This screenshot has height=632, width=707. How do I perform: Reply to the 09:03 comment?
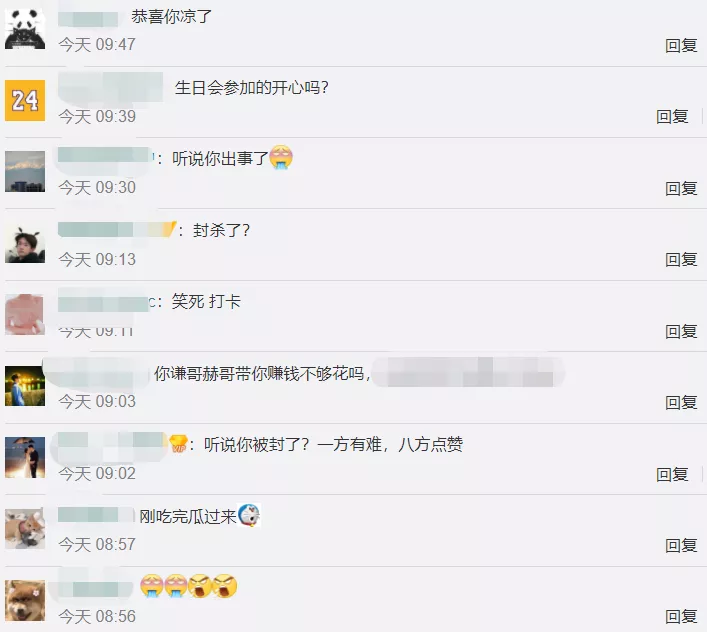pyautogui.click(x=681, y=403)
